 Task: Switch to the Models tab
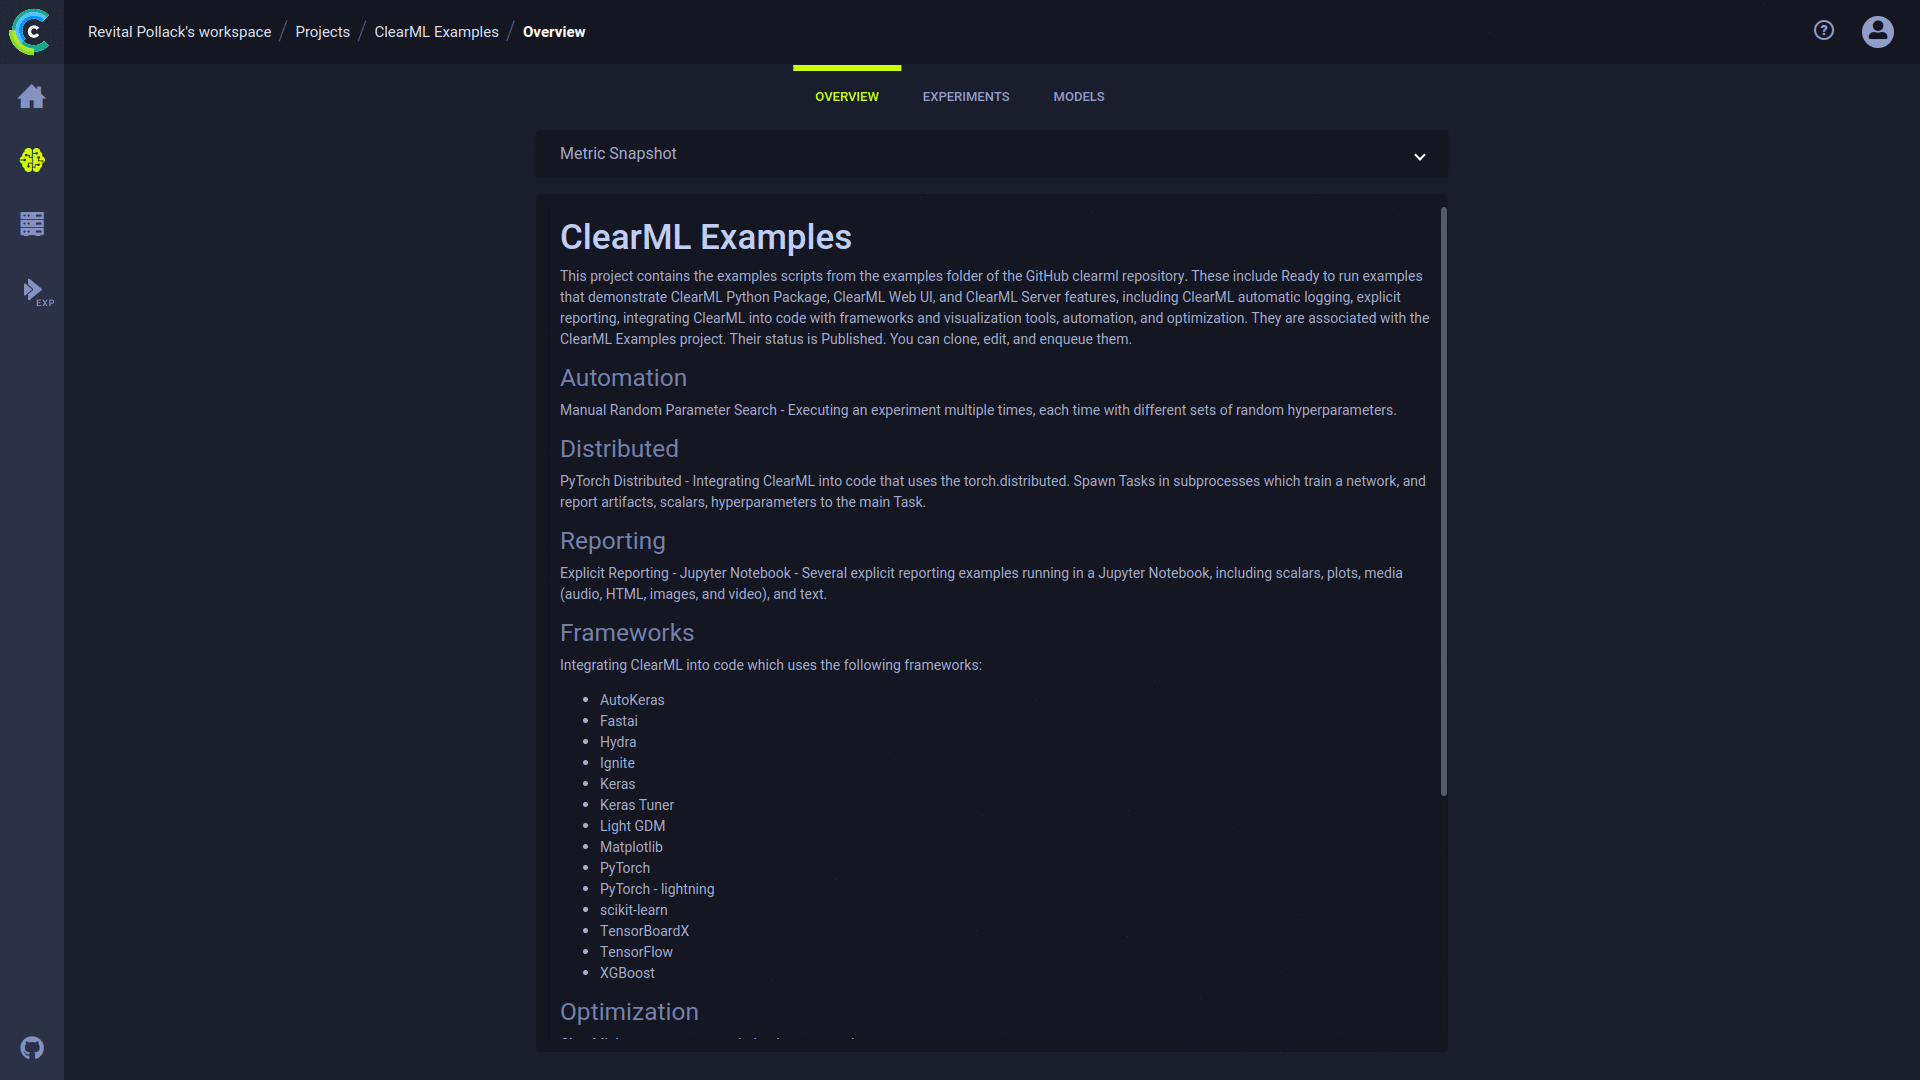[1078, 97]
